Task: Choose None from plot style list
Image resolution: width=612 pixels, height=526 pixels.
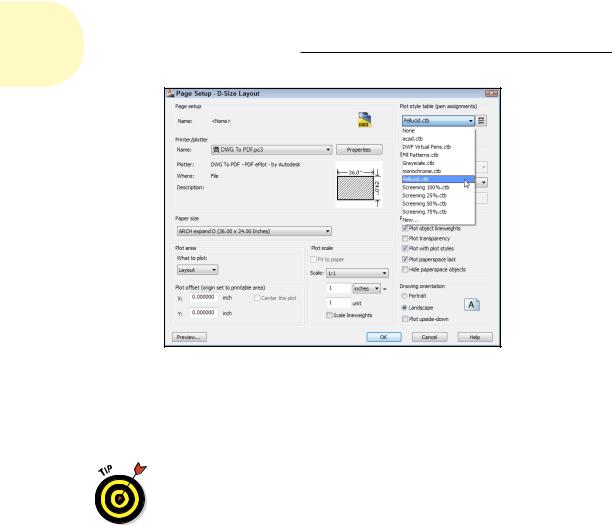Action: coord(438,131)
